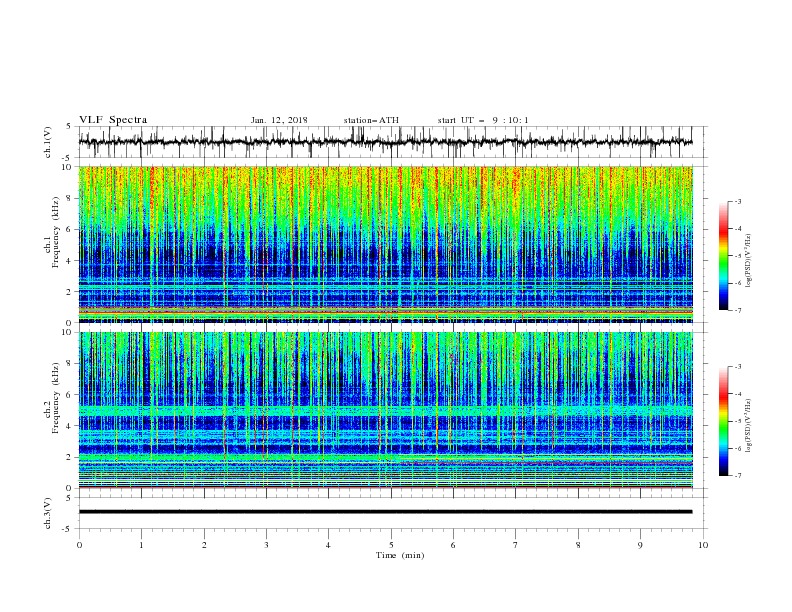Viewport: 792px width, 612px height.
Task: Click the color bar beside ch.1 spectrogram
Action: 724,256
